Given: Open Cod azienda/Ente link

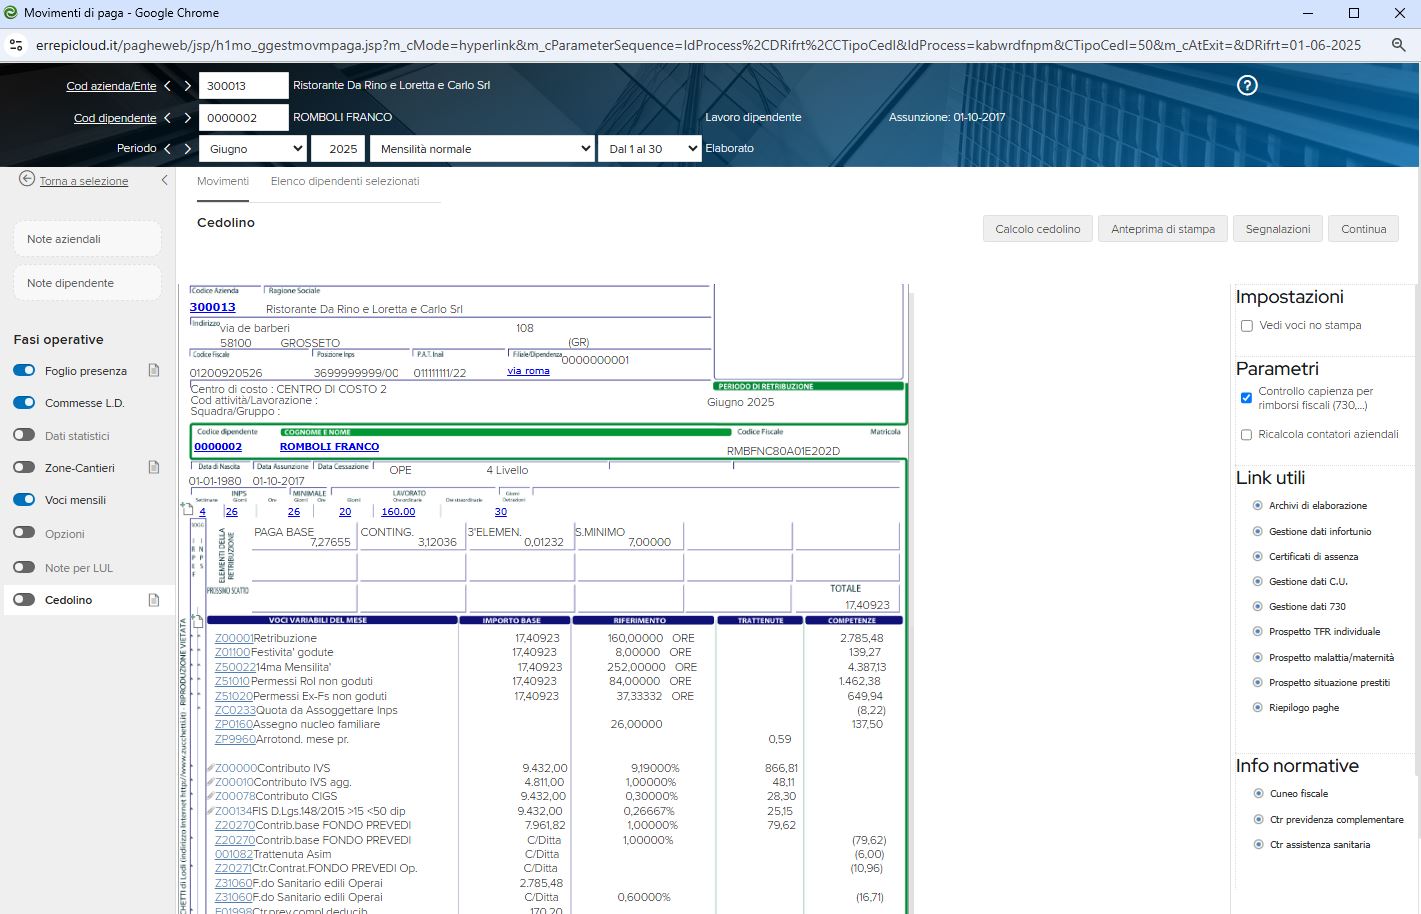Looking at the screenshot, I should click(112, 86).
